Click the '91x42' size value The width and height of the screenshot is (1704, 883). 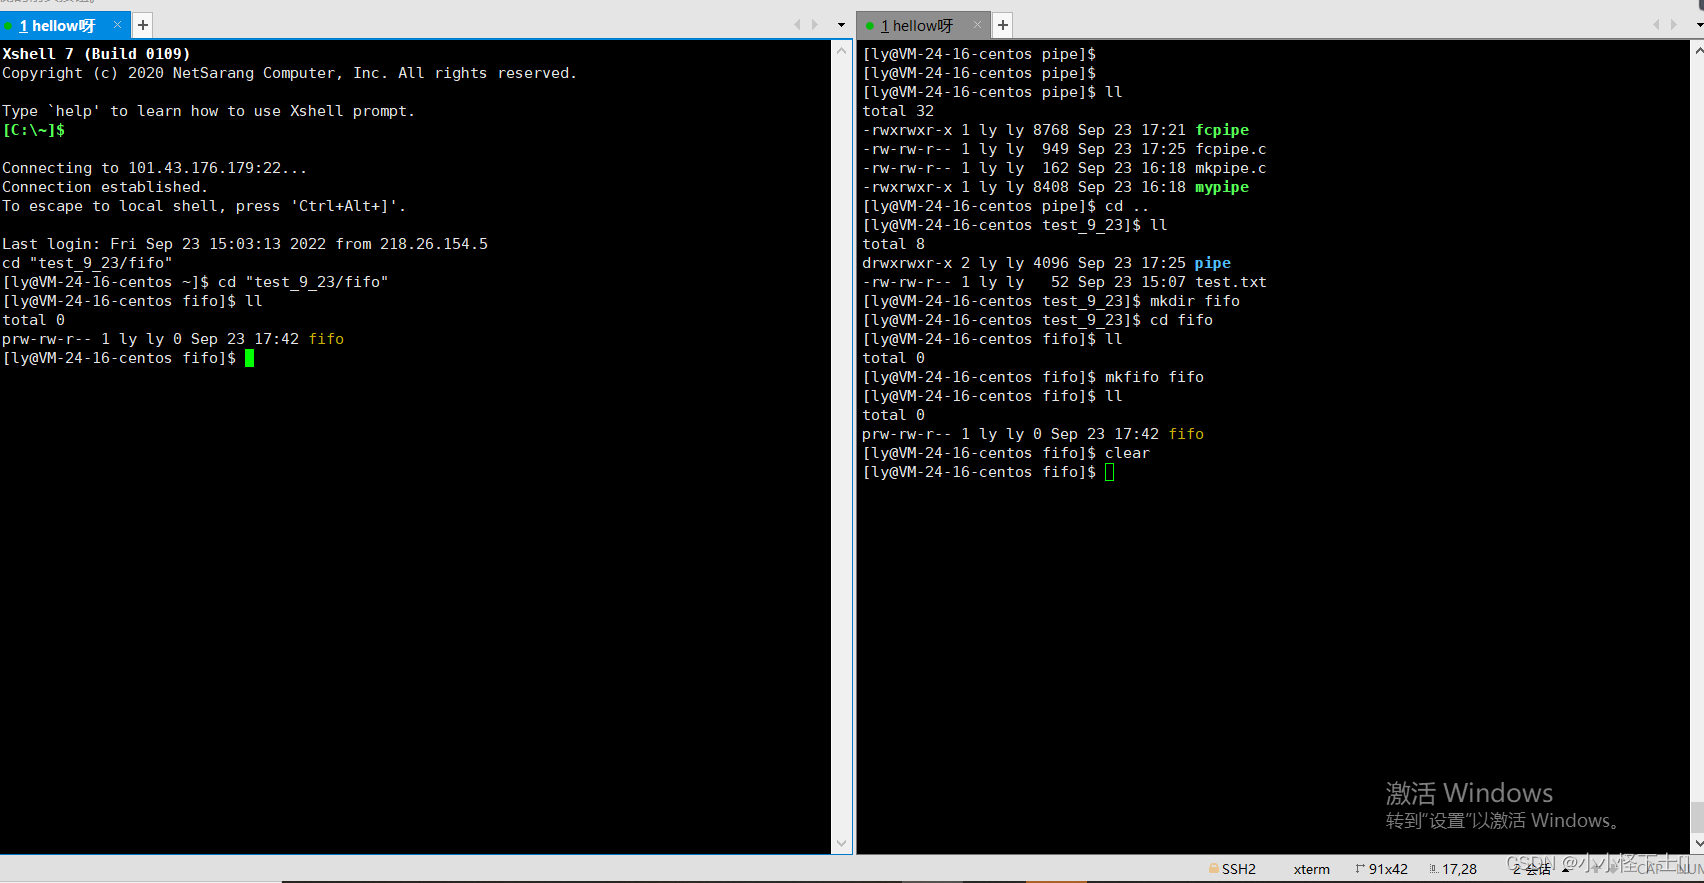click(x=1388, y=869)
